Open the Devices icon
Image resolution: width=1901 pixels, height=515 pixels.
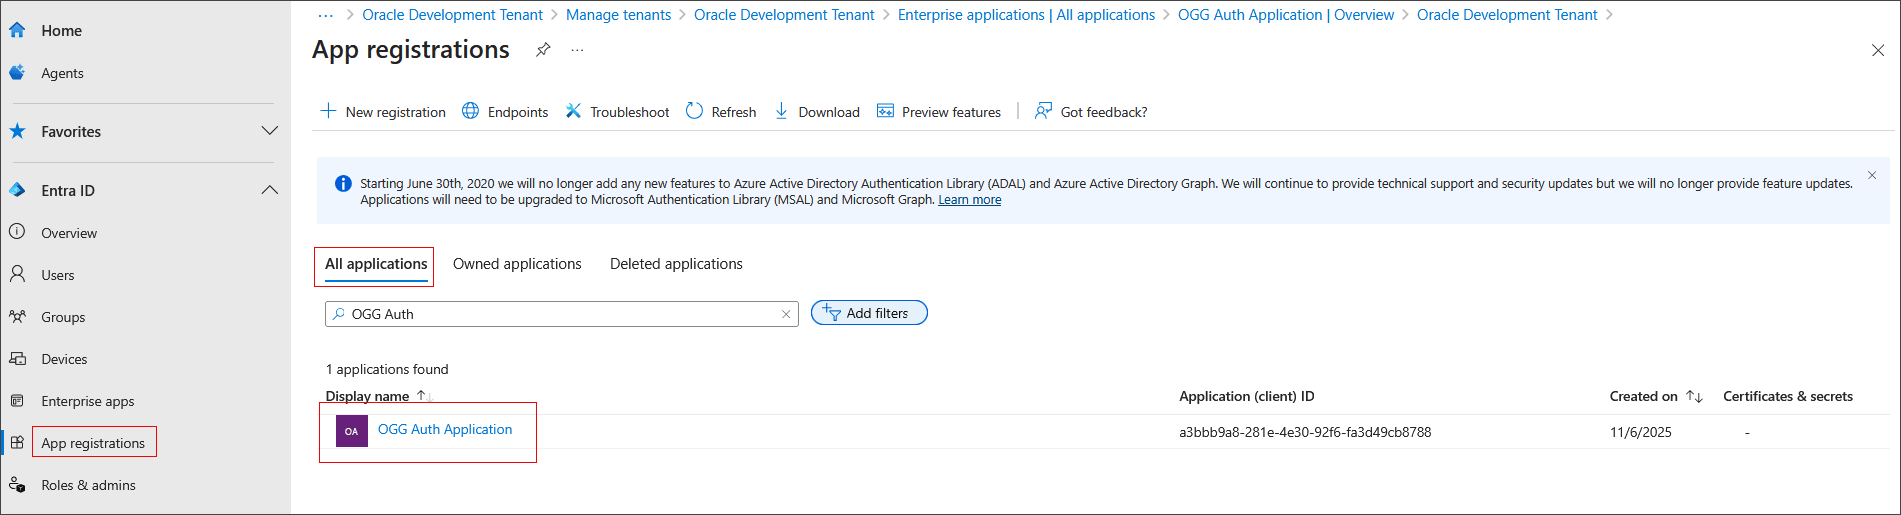[17, 358]
